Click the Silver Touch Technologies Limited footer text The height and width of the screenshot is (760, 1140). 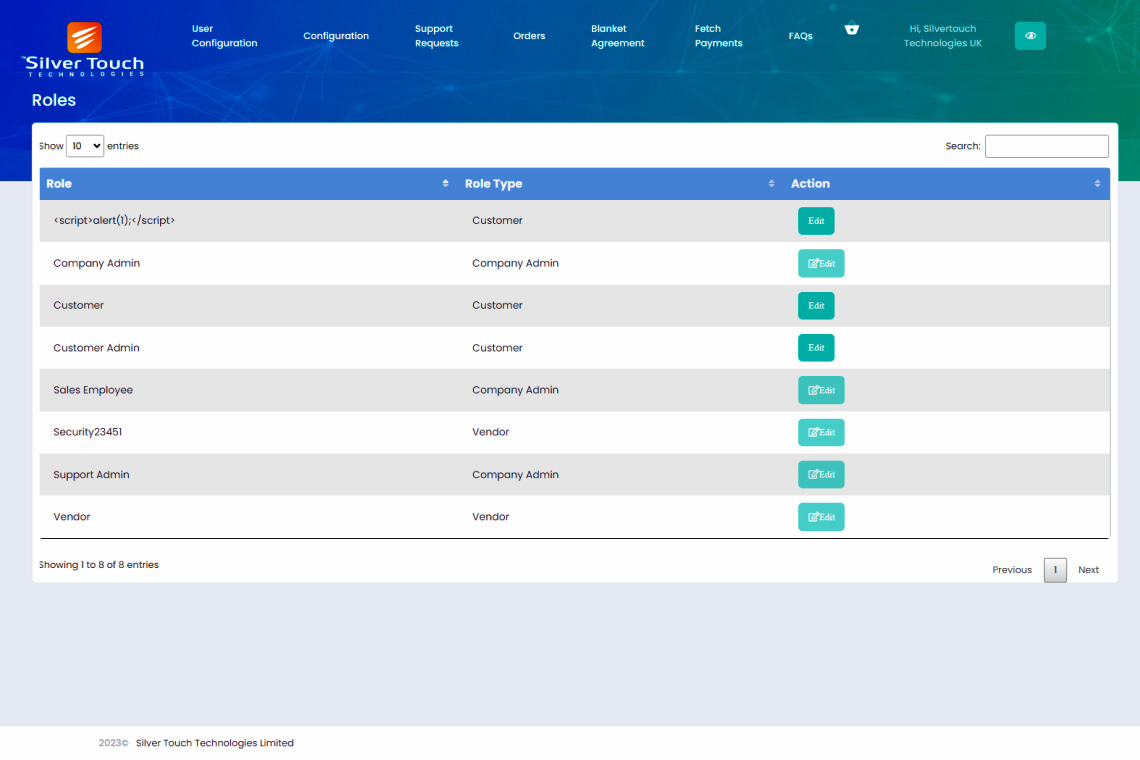(x=214, y=743)
